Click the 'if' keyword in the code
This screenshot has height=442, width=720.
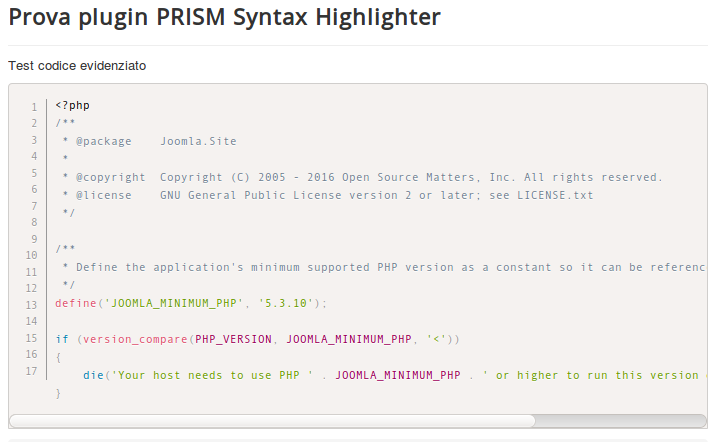coord(62,339)
